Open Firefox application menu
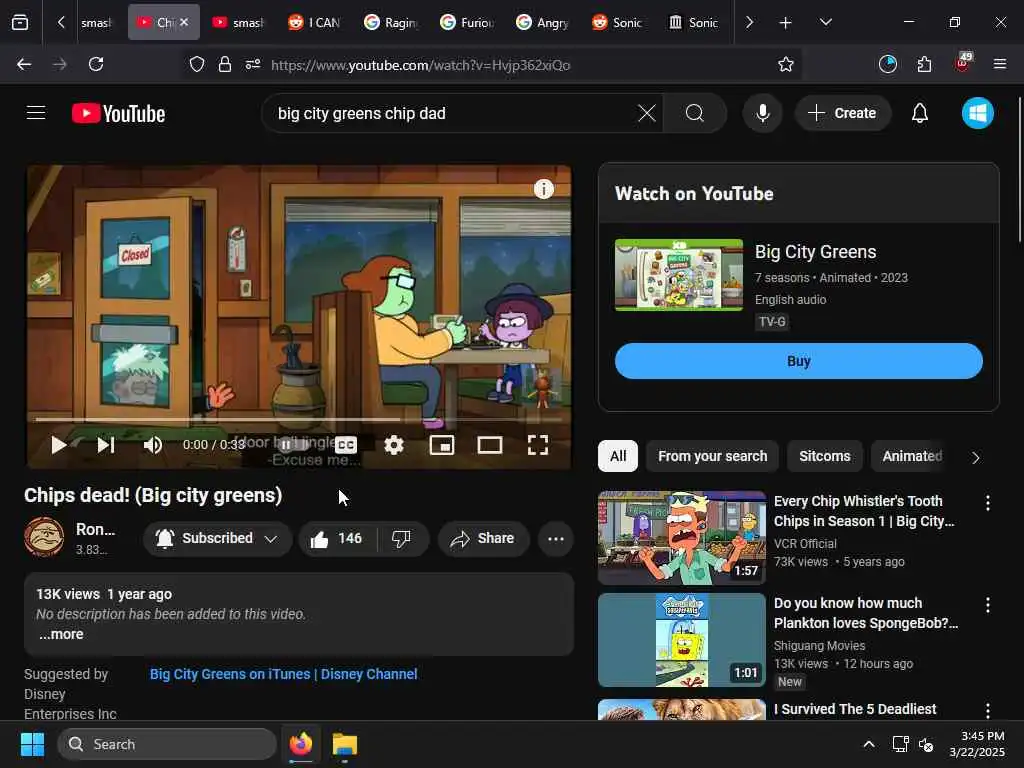Viewport: 1024px width, 768px height. tap(999, 64)
